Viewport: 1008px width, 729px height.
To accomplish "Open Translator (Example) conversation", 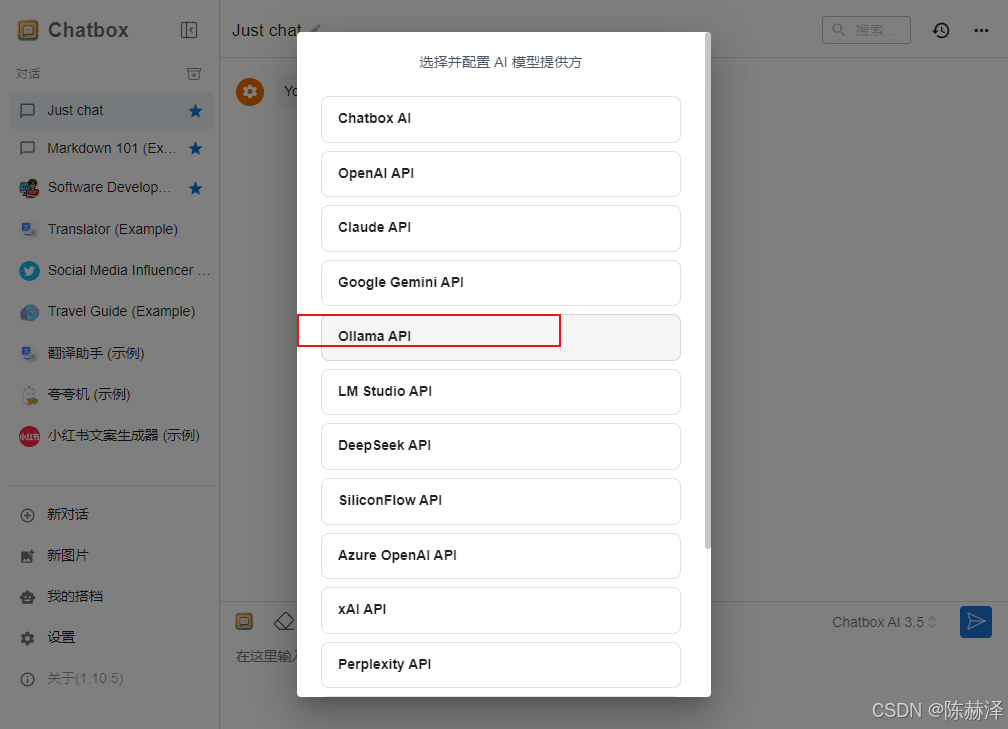I will [x=111, y=229].
